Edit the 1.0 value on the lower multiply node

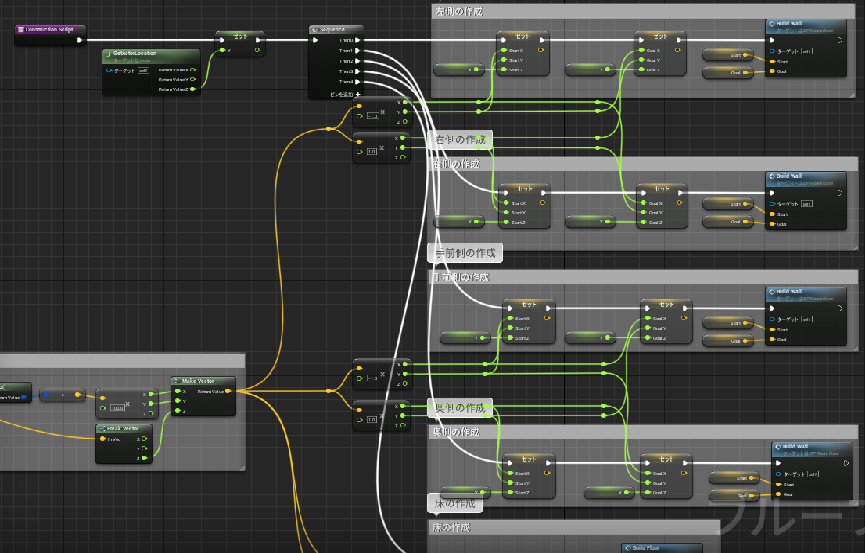372,419
